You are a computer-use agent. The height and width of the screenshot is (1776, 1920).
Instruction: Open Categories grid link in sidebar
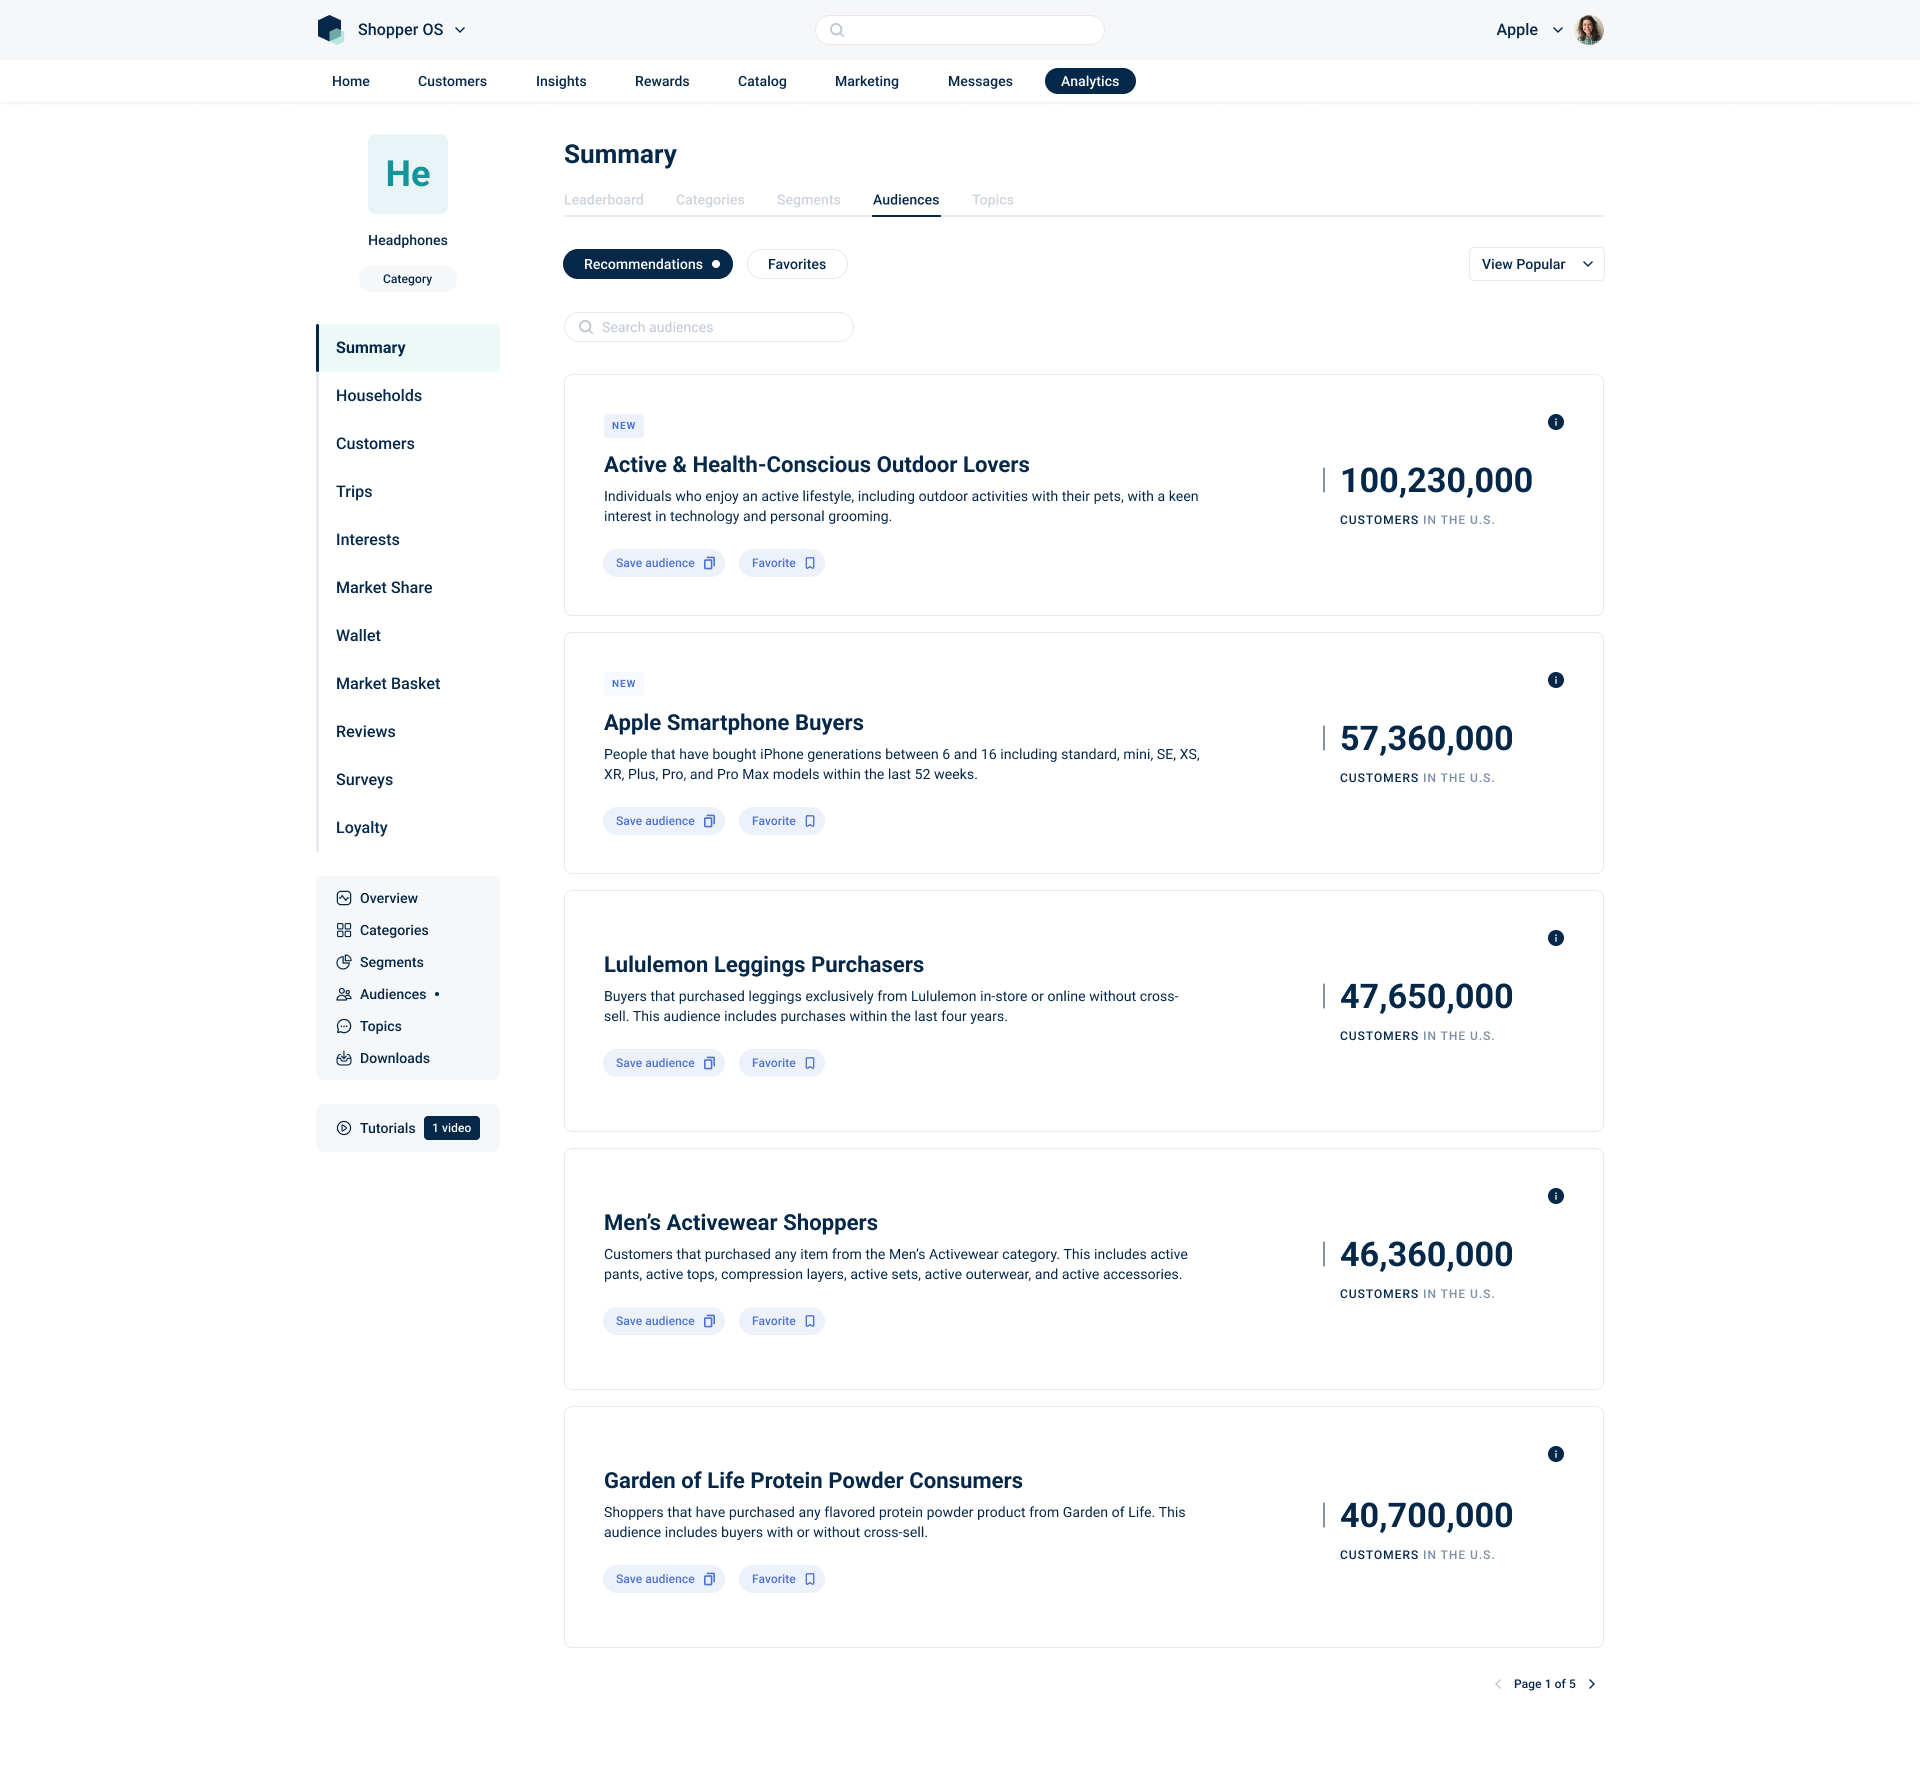pos(382,930)
